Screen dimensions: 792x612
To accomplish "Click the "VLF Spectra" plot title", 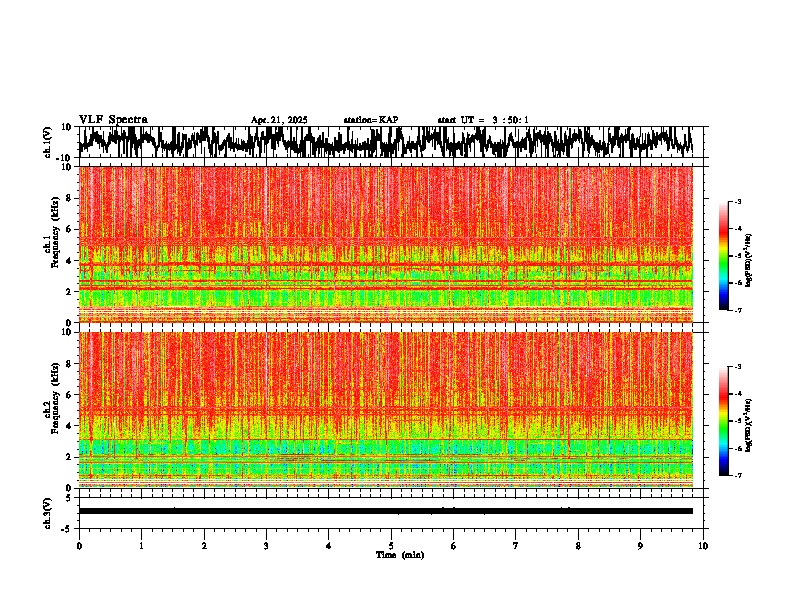I will 113,119.
